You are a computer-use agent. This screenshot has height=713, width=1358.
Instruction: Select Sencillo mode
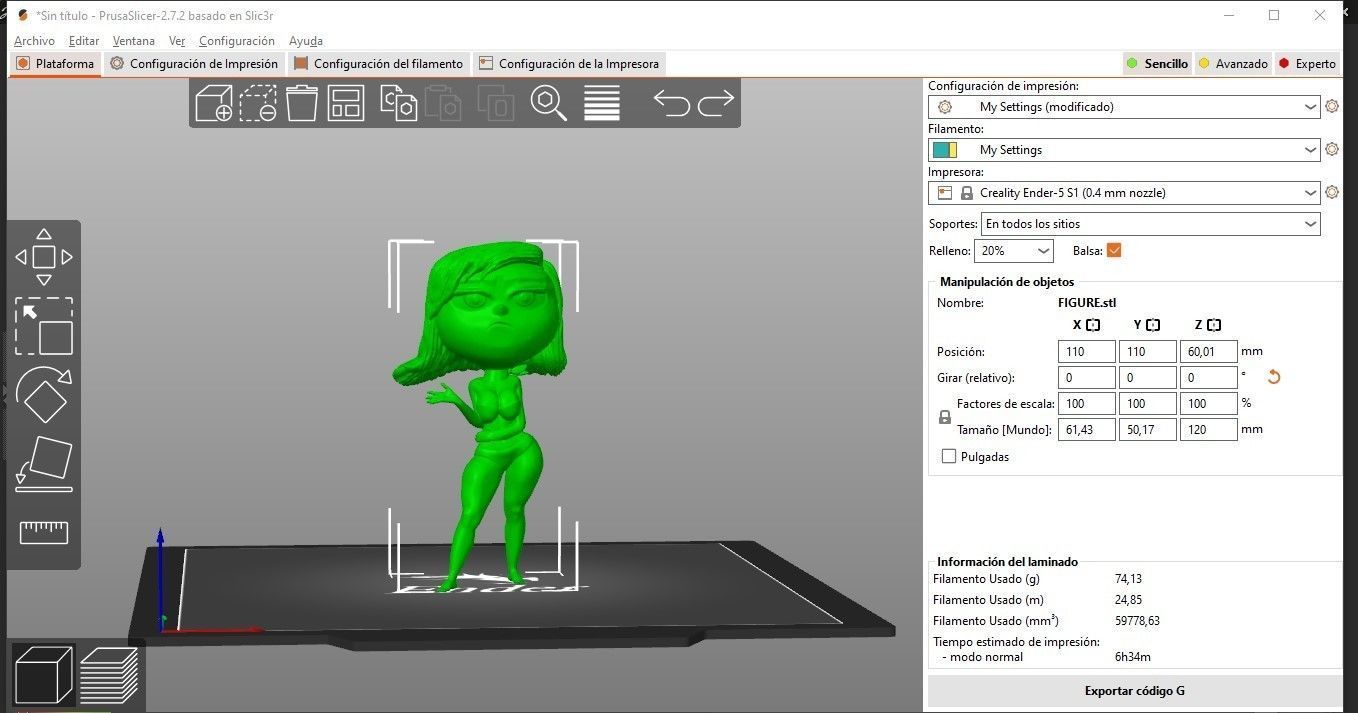[1157, 63]
